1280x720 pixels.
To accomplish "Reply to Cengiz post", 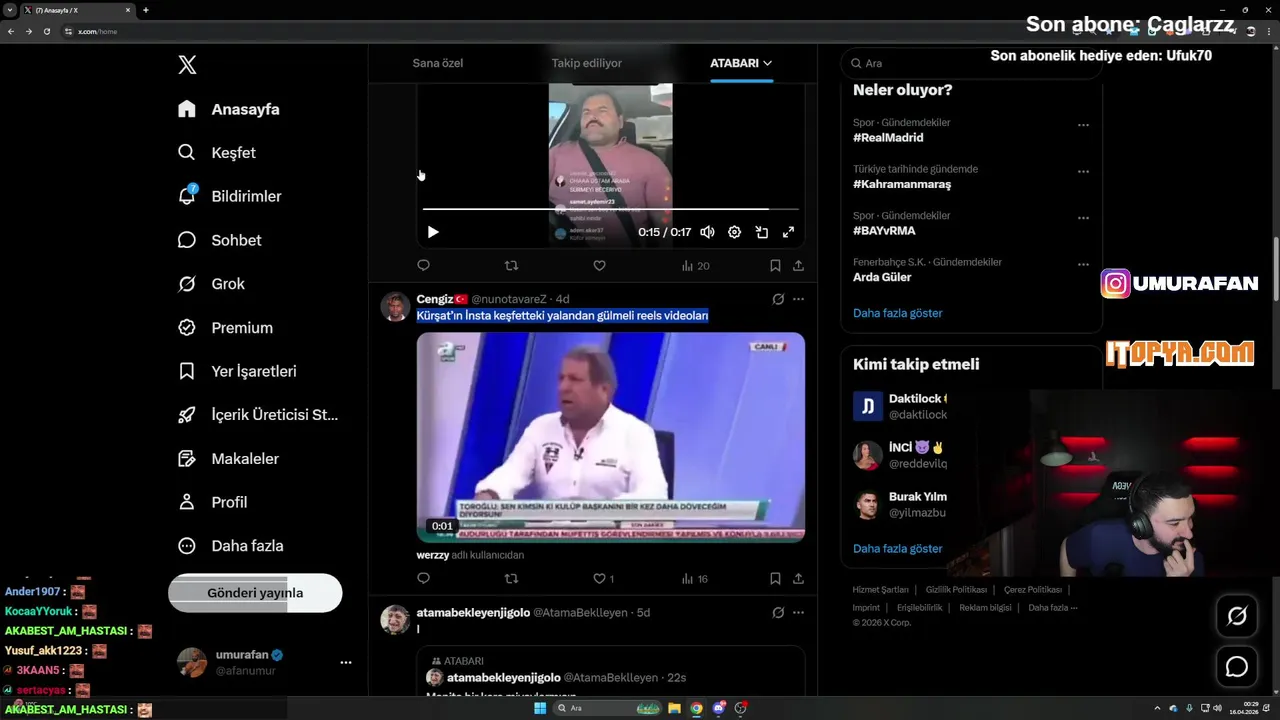I will (x=423, y=578).
